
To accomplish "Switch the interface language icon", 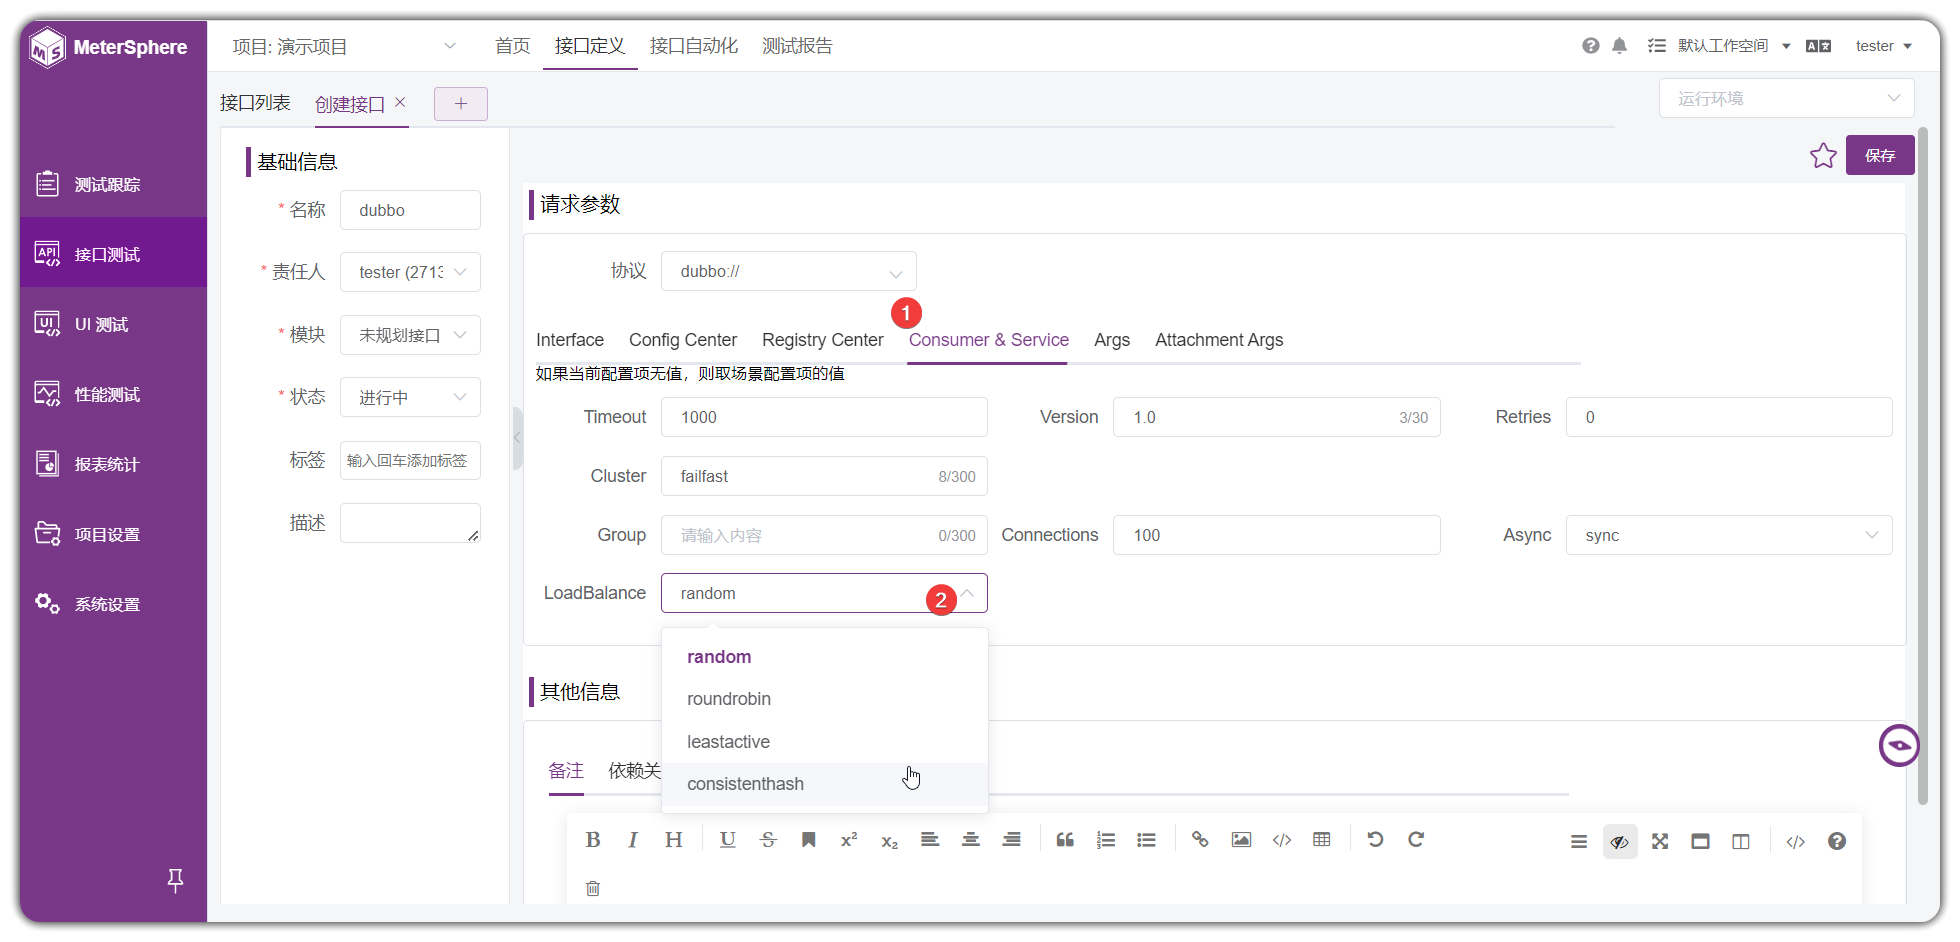I will tap(1818, 46).
